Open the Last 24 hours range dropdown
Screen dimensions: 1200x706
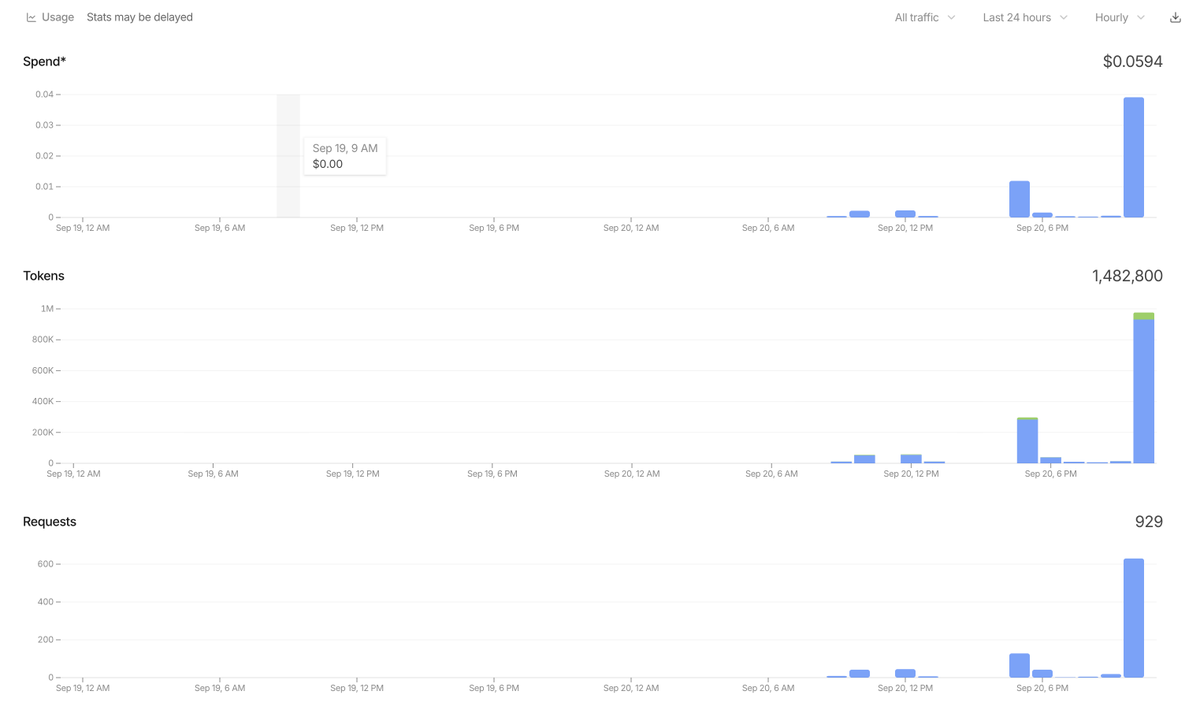[x=1025, y=18]
